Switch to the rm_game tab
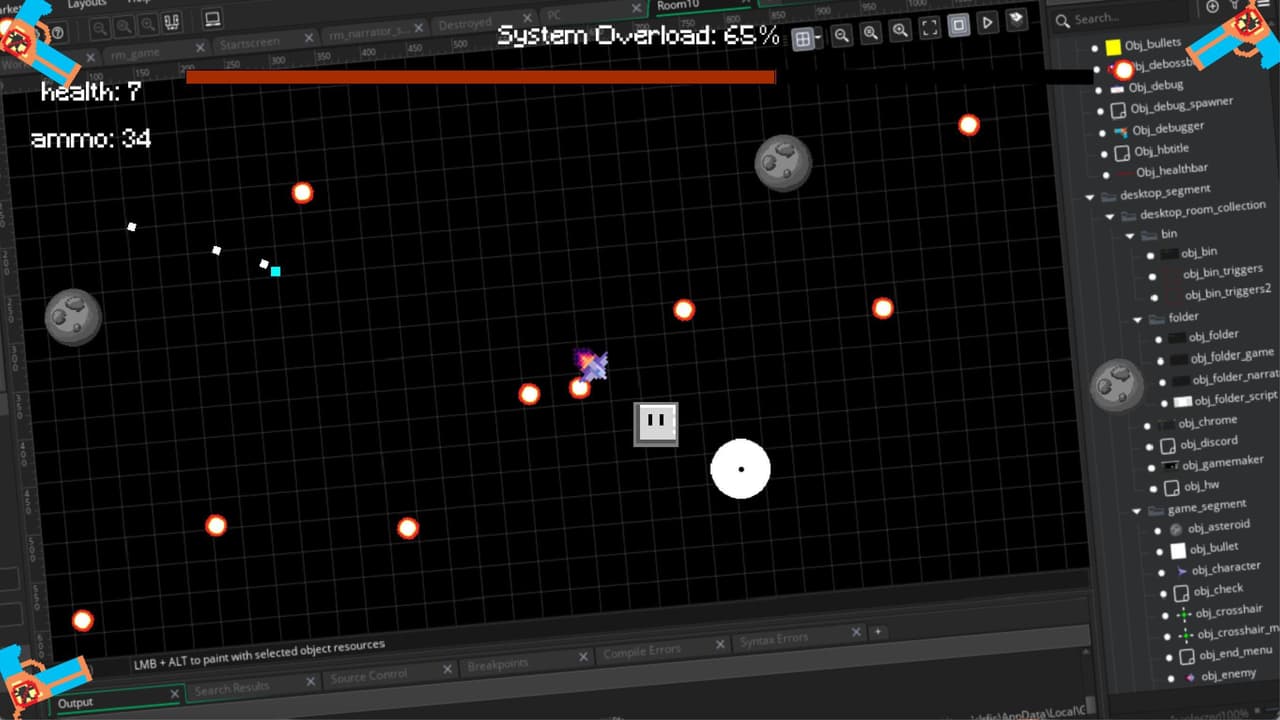This screenshot has width=1280, height=720. 135,52
